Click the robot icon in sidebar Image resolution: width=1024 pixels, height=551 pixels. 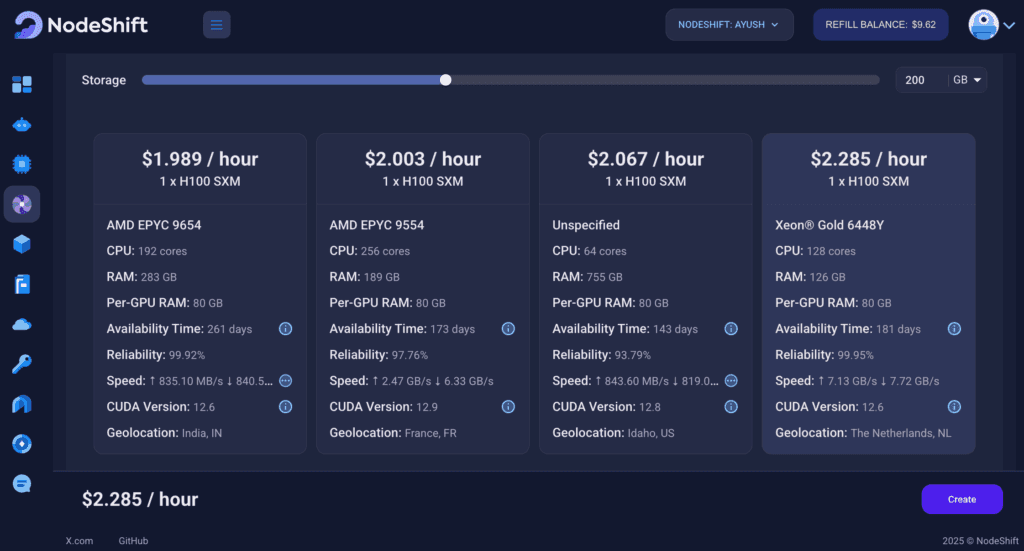[x=22, y=125]
